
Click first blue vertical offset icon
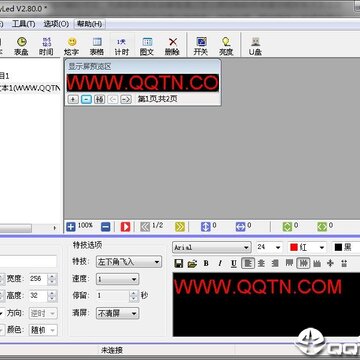pyautogui.click(x=206, y=227)
